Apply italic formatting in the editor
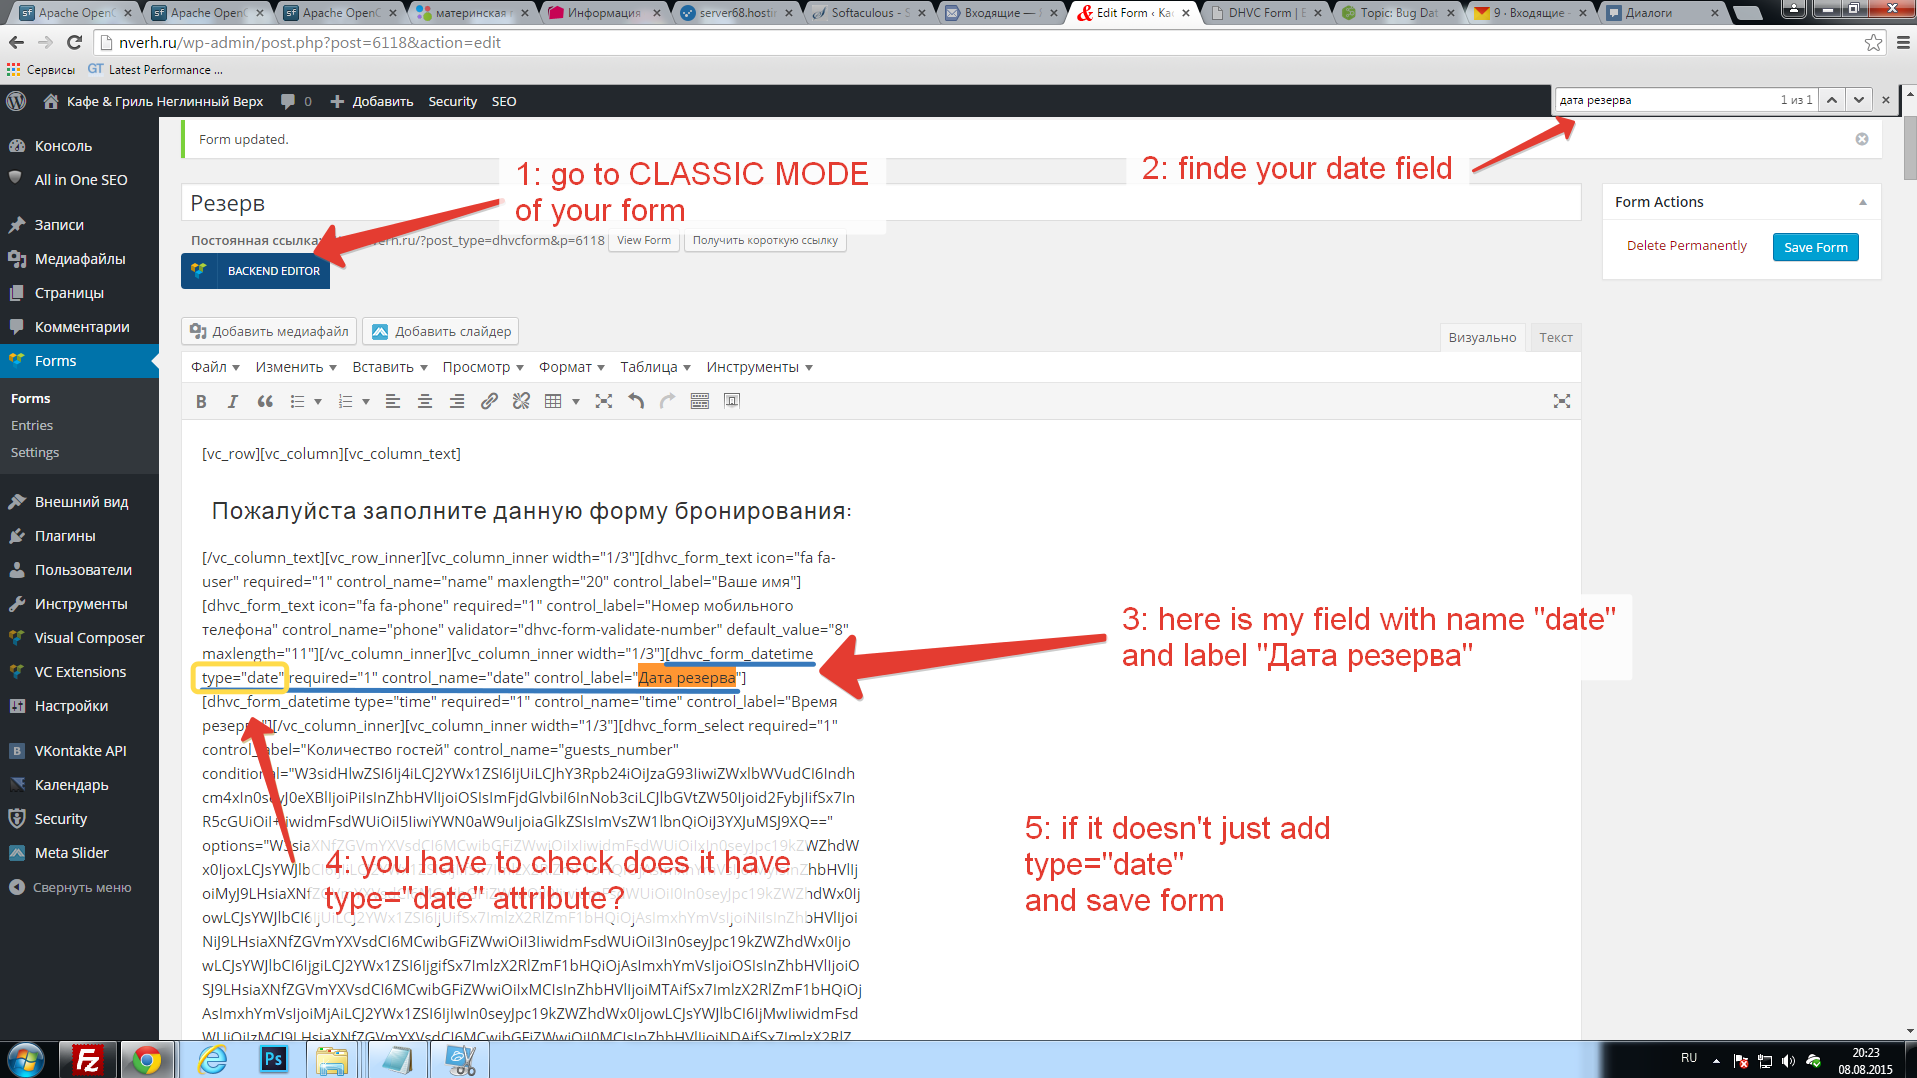The height and width of the screenshot is (1078, 1917). click(x=233, y=401)
